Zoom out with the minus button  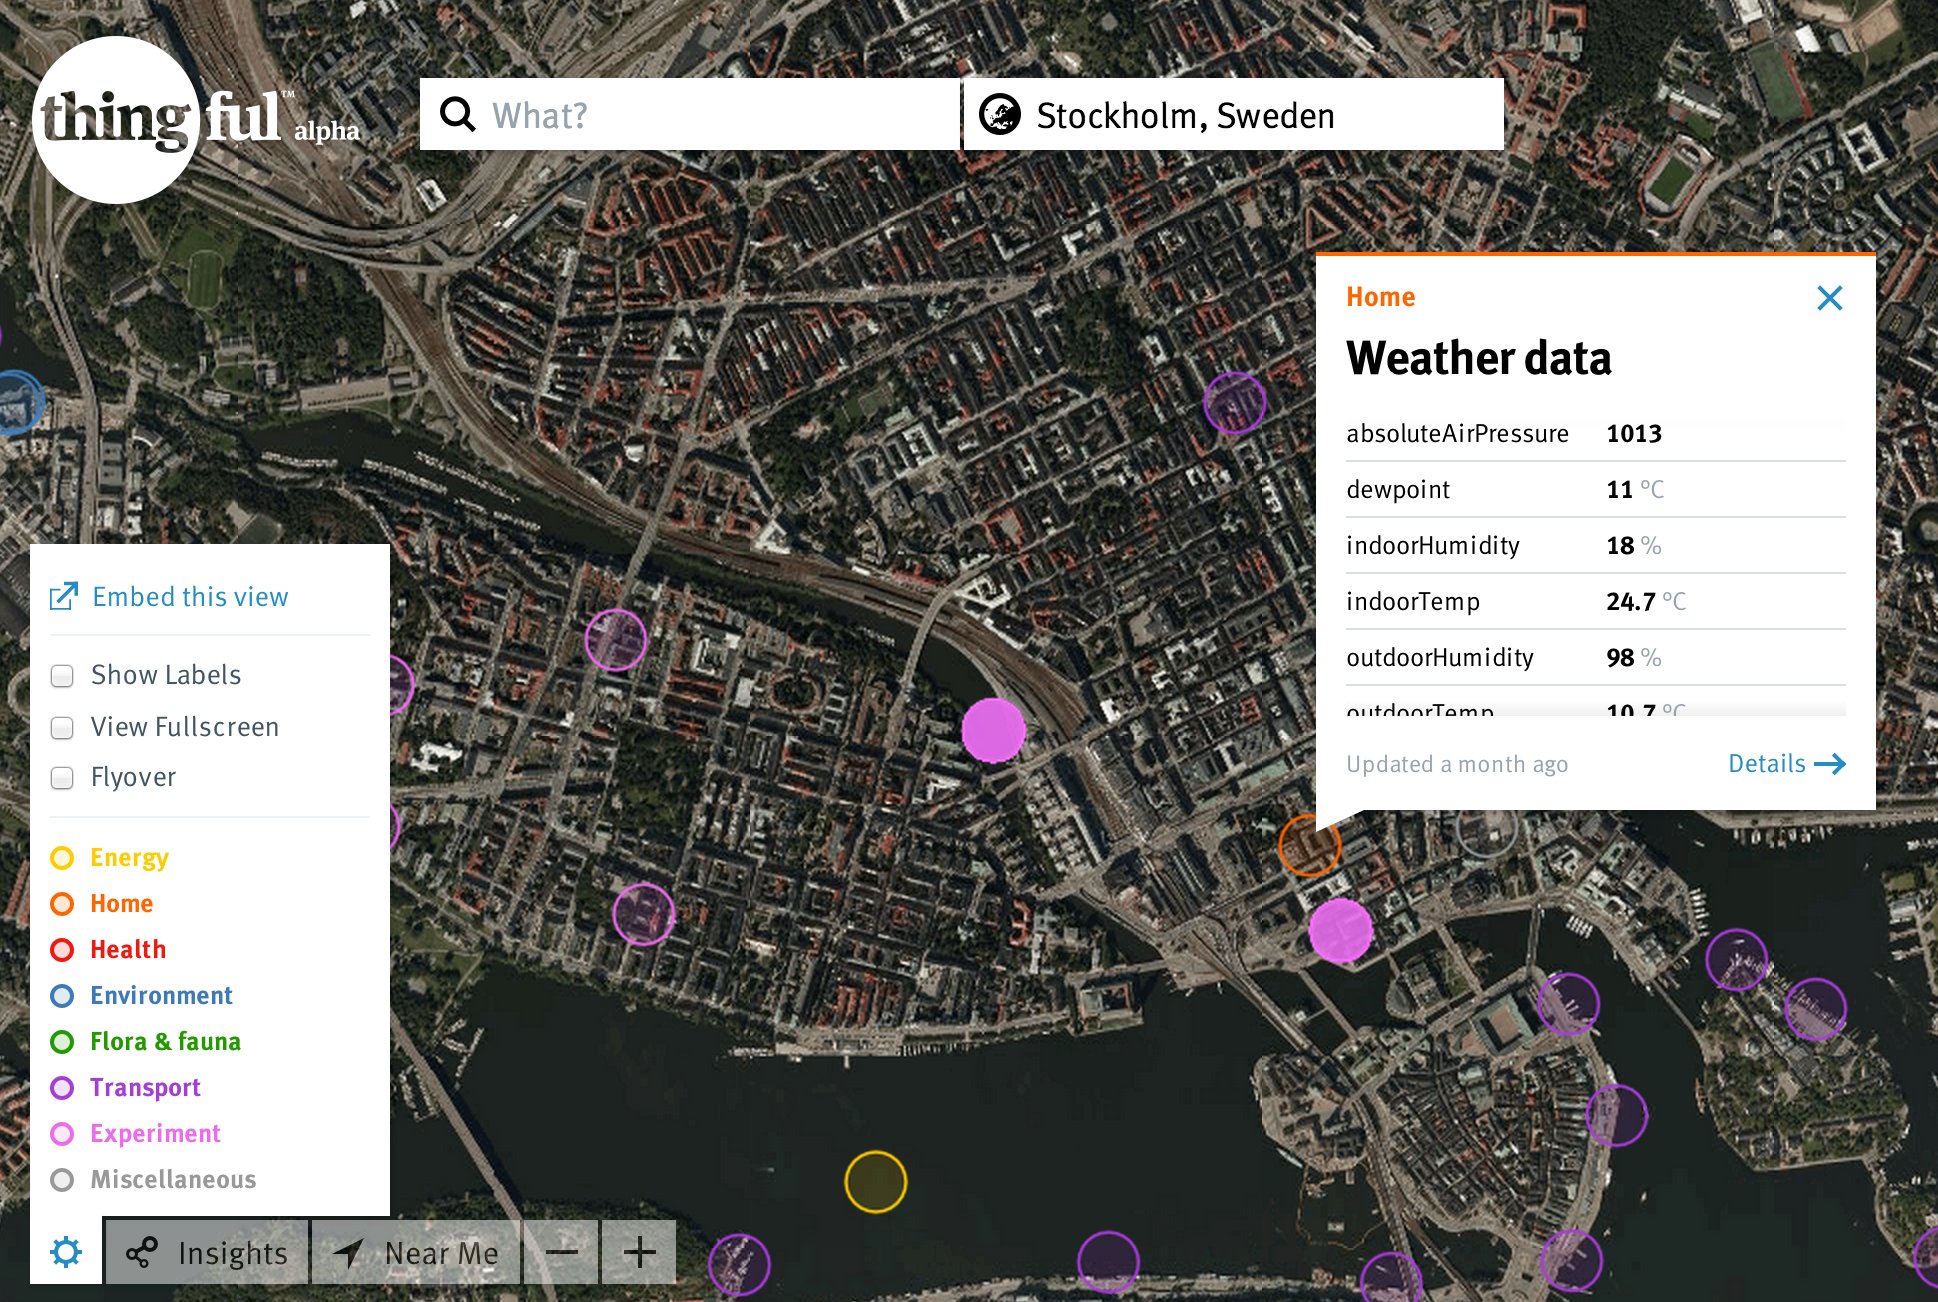click(x=561, y=1251)
